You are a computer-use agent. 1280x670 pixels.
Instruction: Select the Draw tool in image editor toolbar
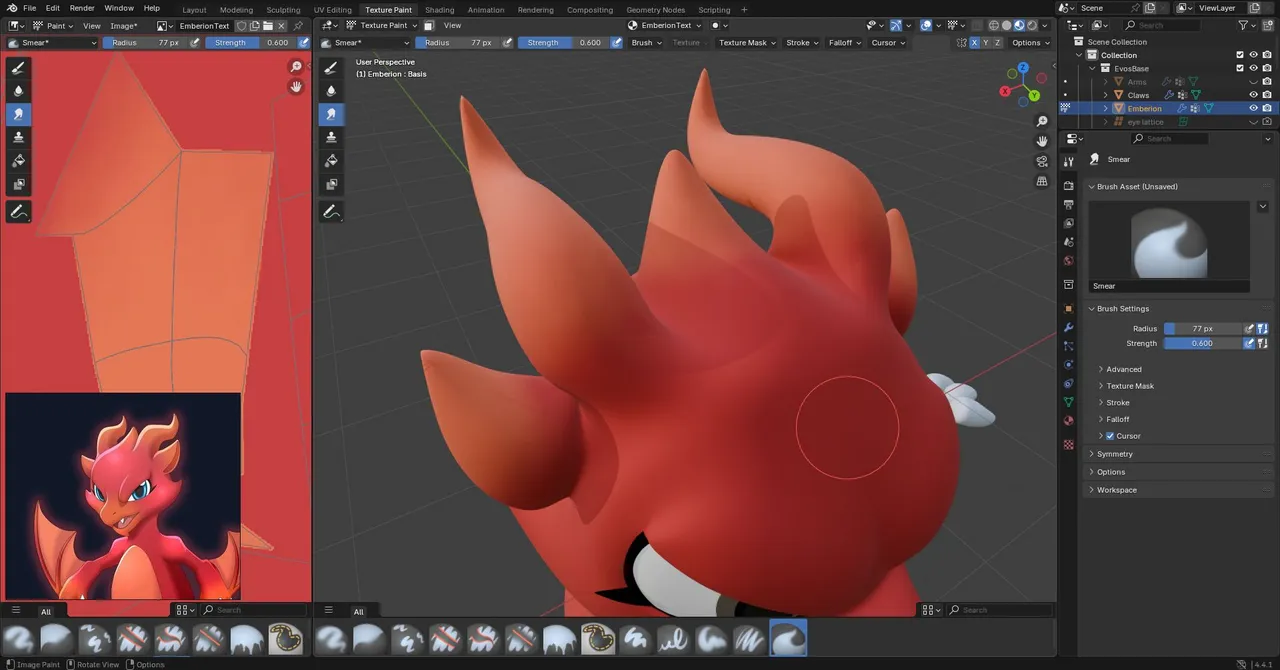click(18, 67)
